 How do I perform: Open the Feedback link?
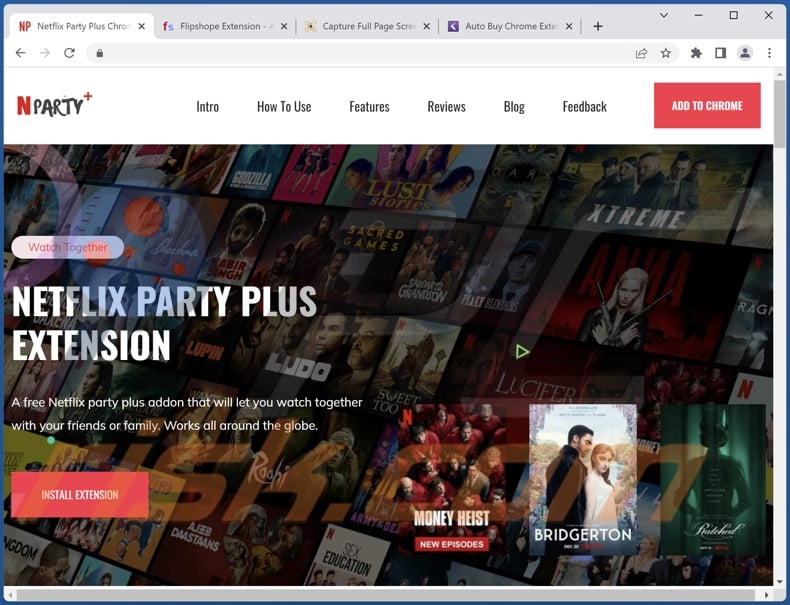[x=584, y=107]
